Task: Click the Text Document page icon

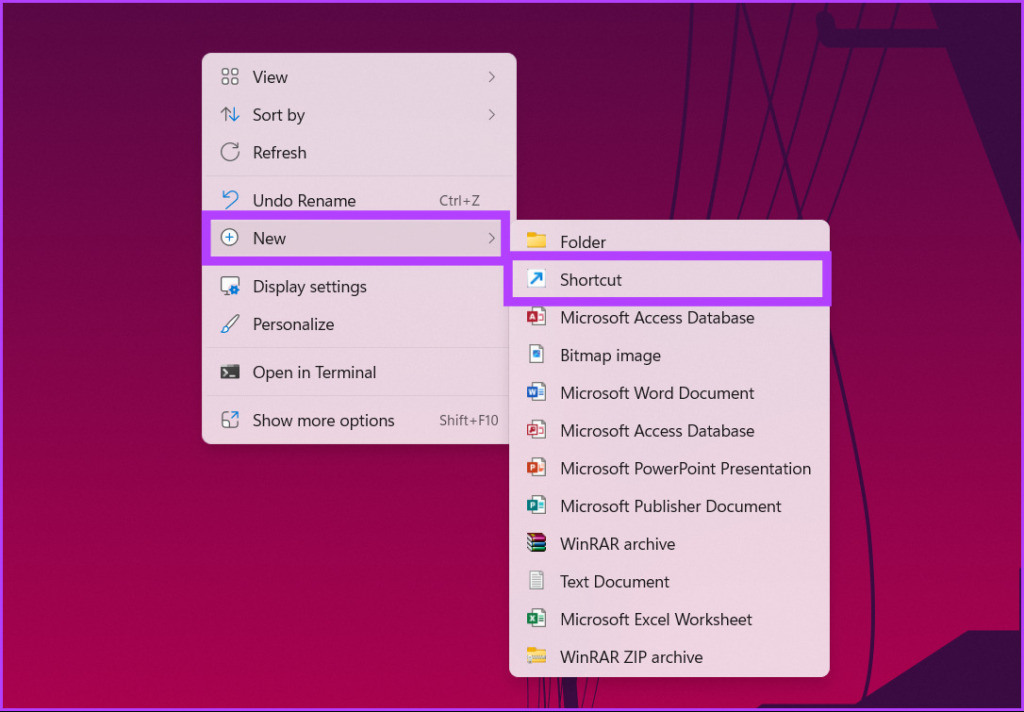Action: coord(536,581)
